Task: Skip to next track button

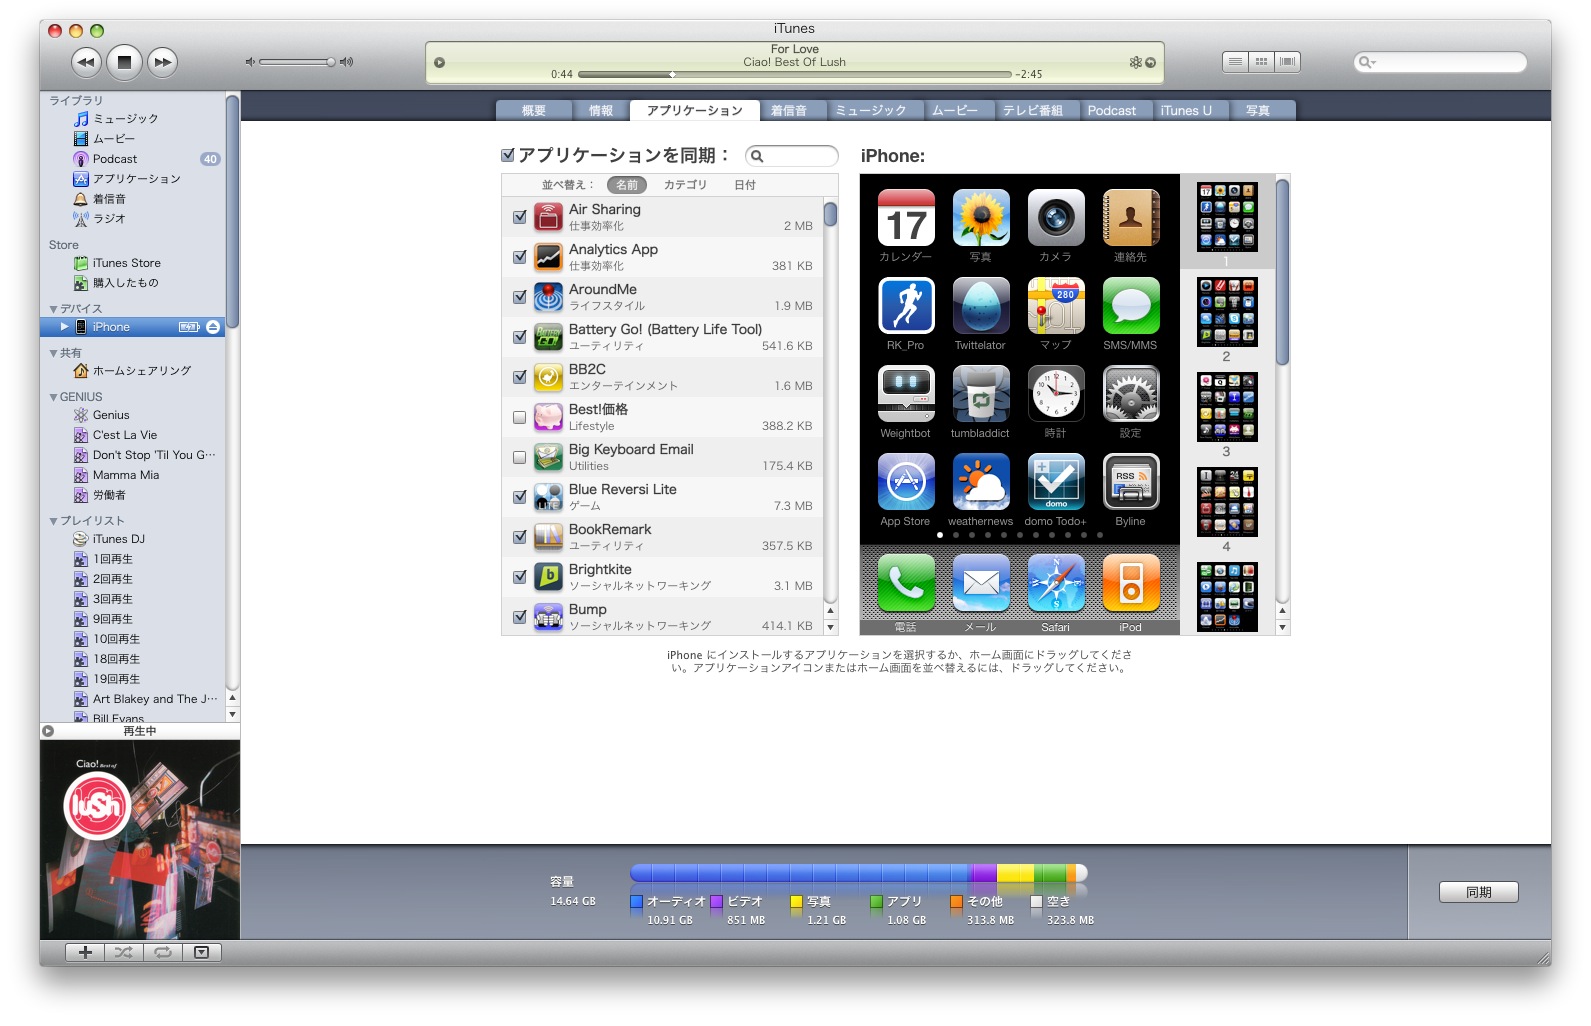Action: coord(162,62)
